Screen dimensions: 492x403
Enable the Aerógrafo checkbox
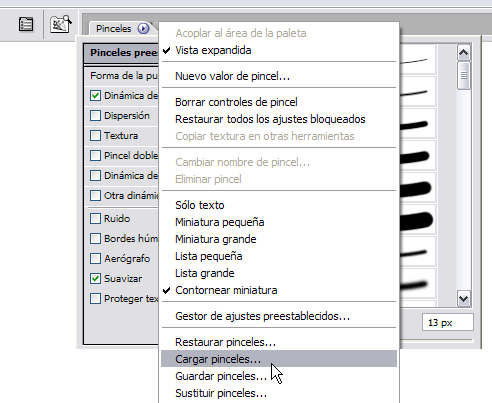[x=95, y=259]
